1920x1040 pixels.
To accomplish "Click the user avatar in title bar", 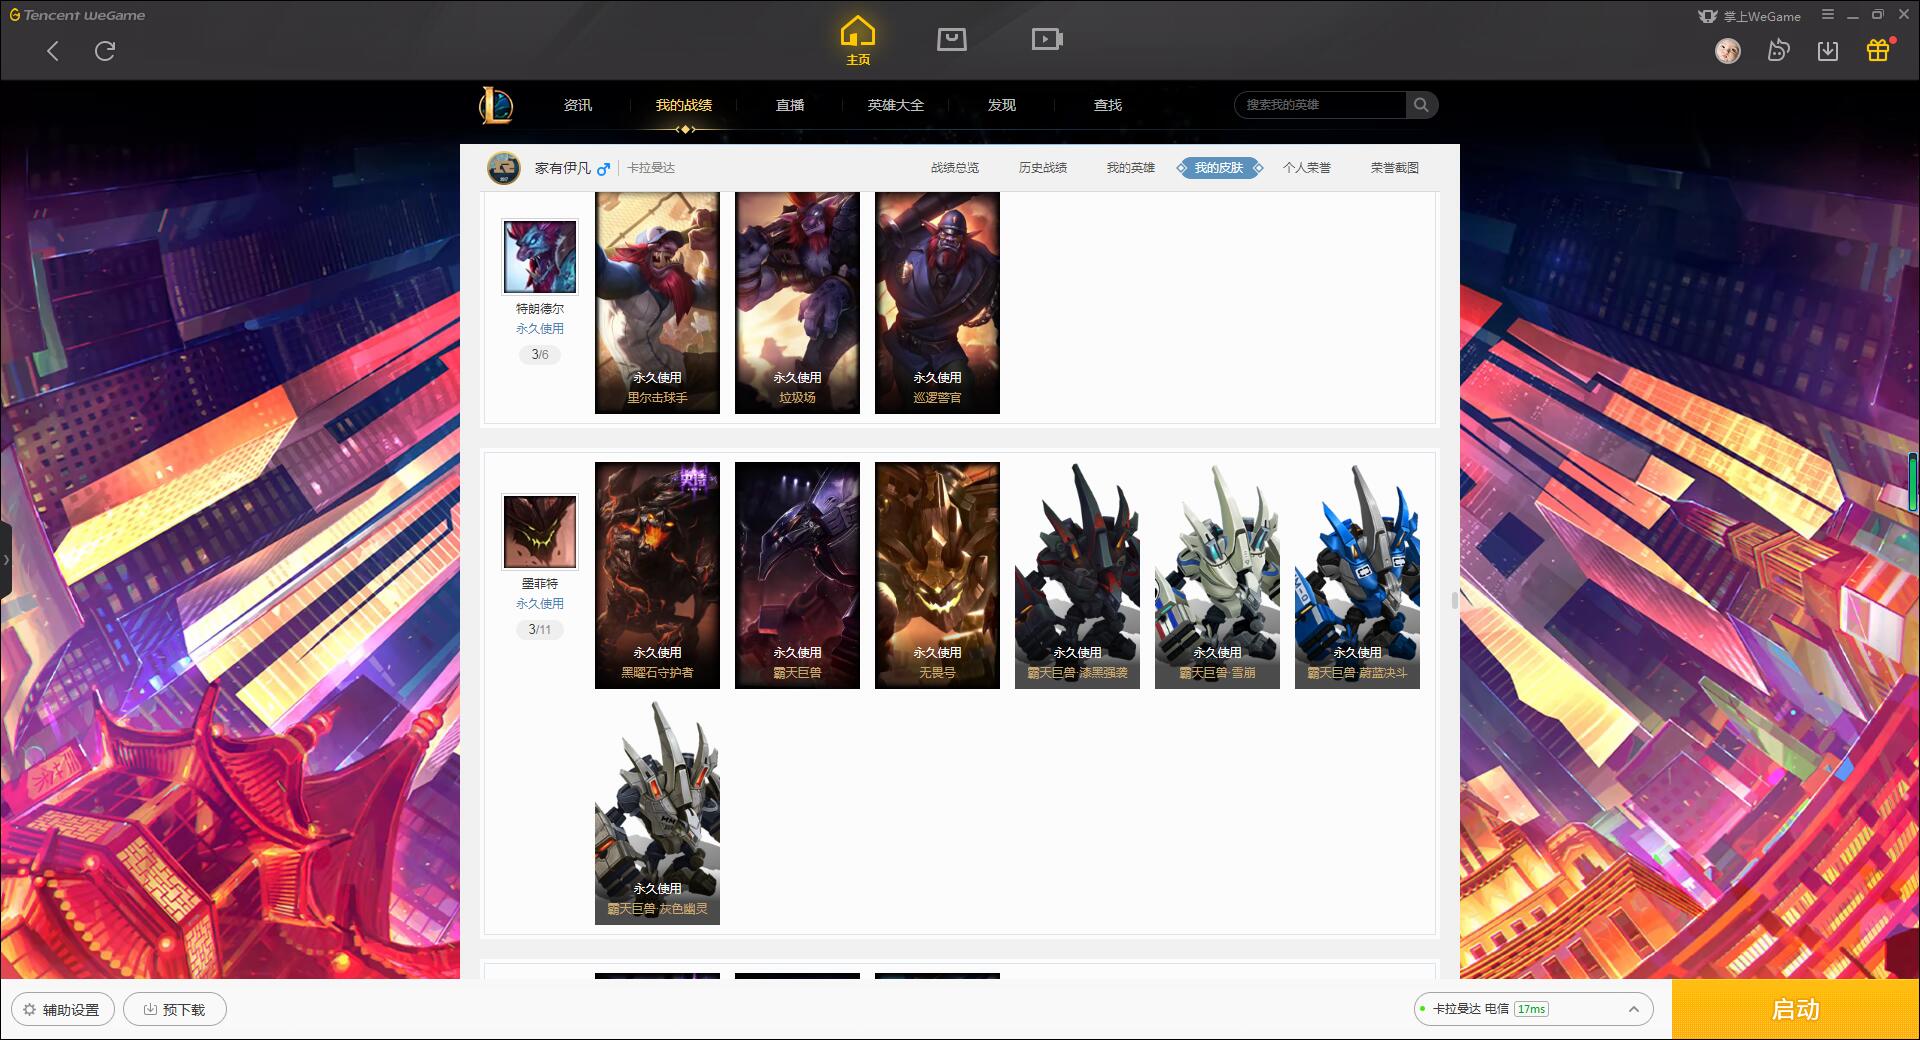I will tap(1728, 50).
